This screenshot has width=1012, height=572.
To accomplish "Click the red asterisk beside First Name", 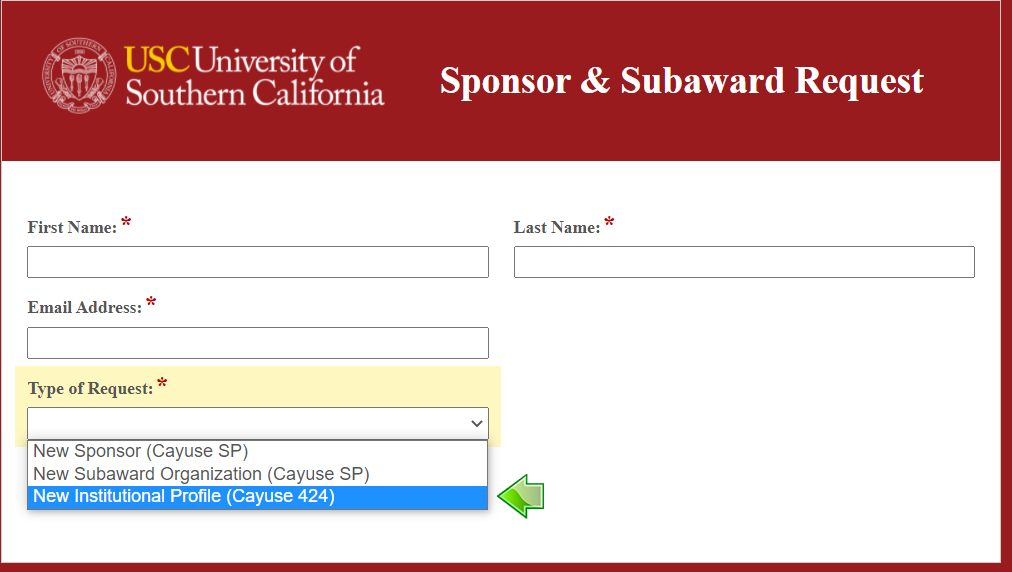I will pos(126,223).
